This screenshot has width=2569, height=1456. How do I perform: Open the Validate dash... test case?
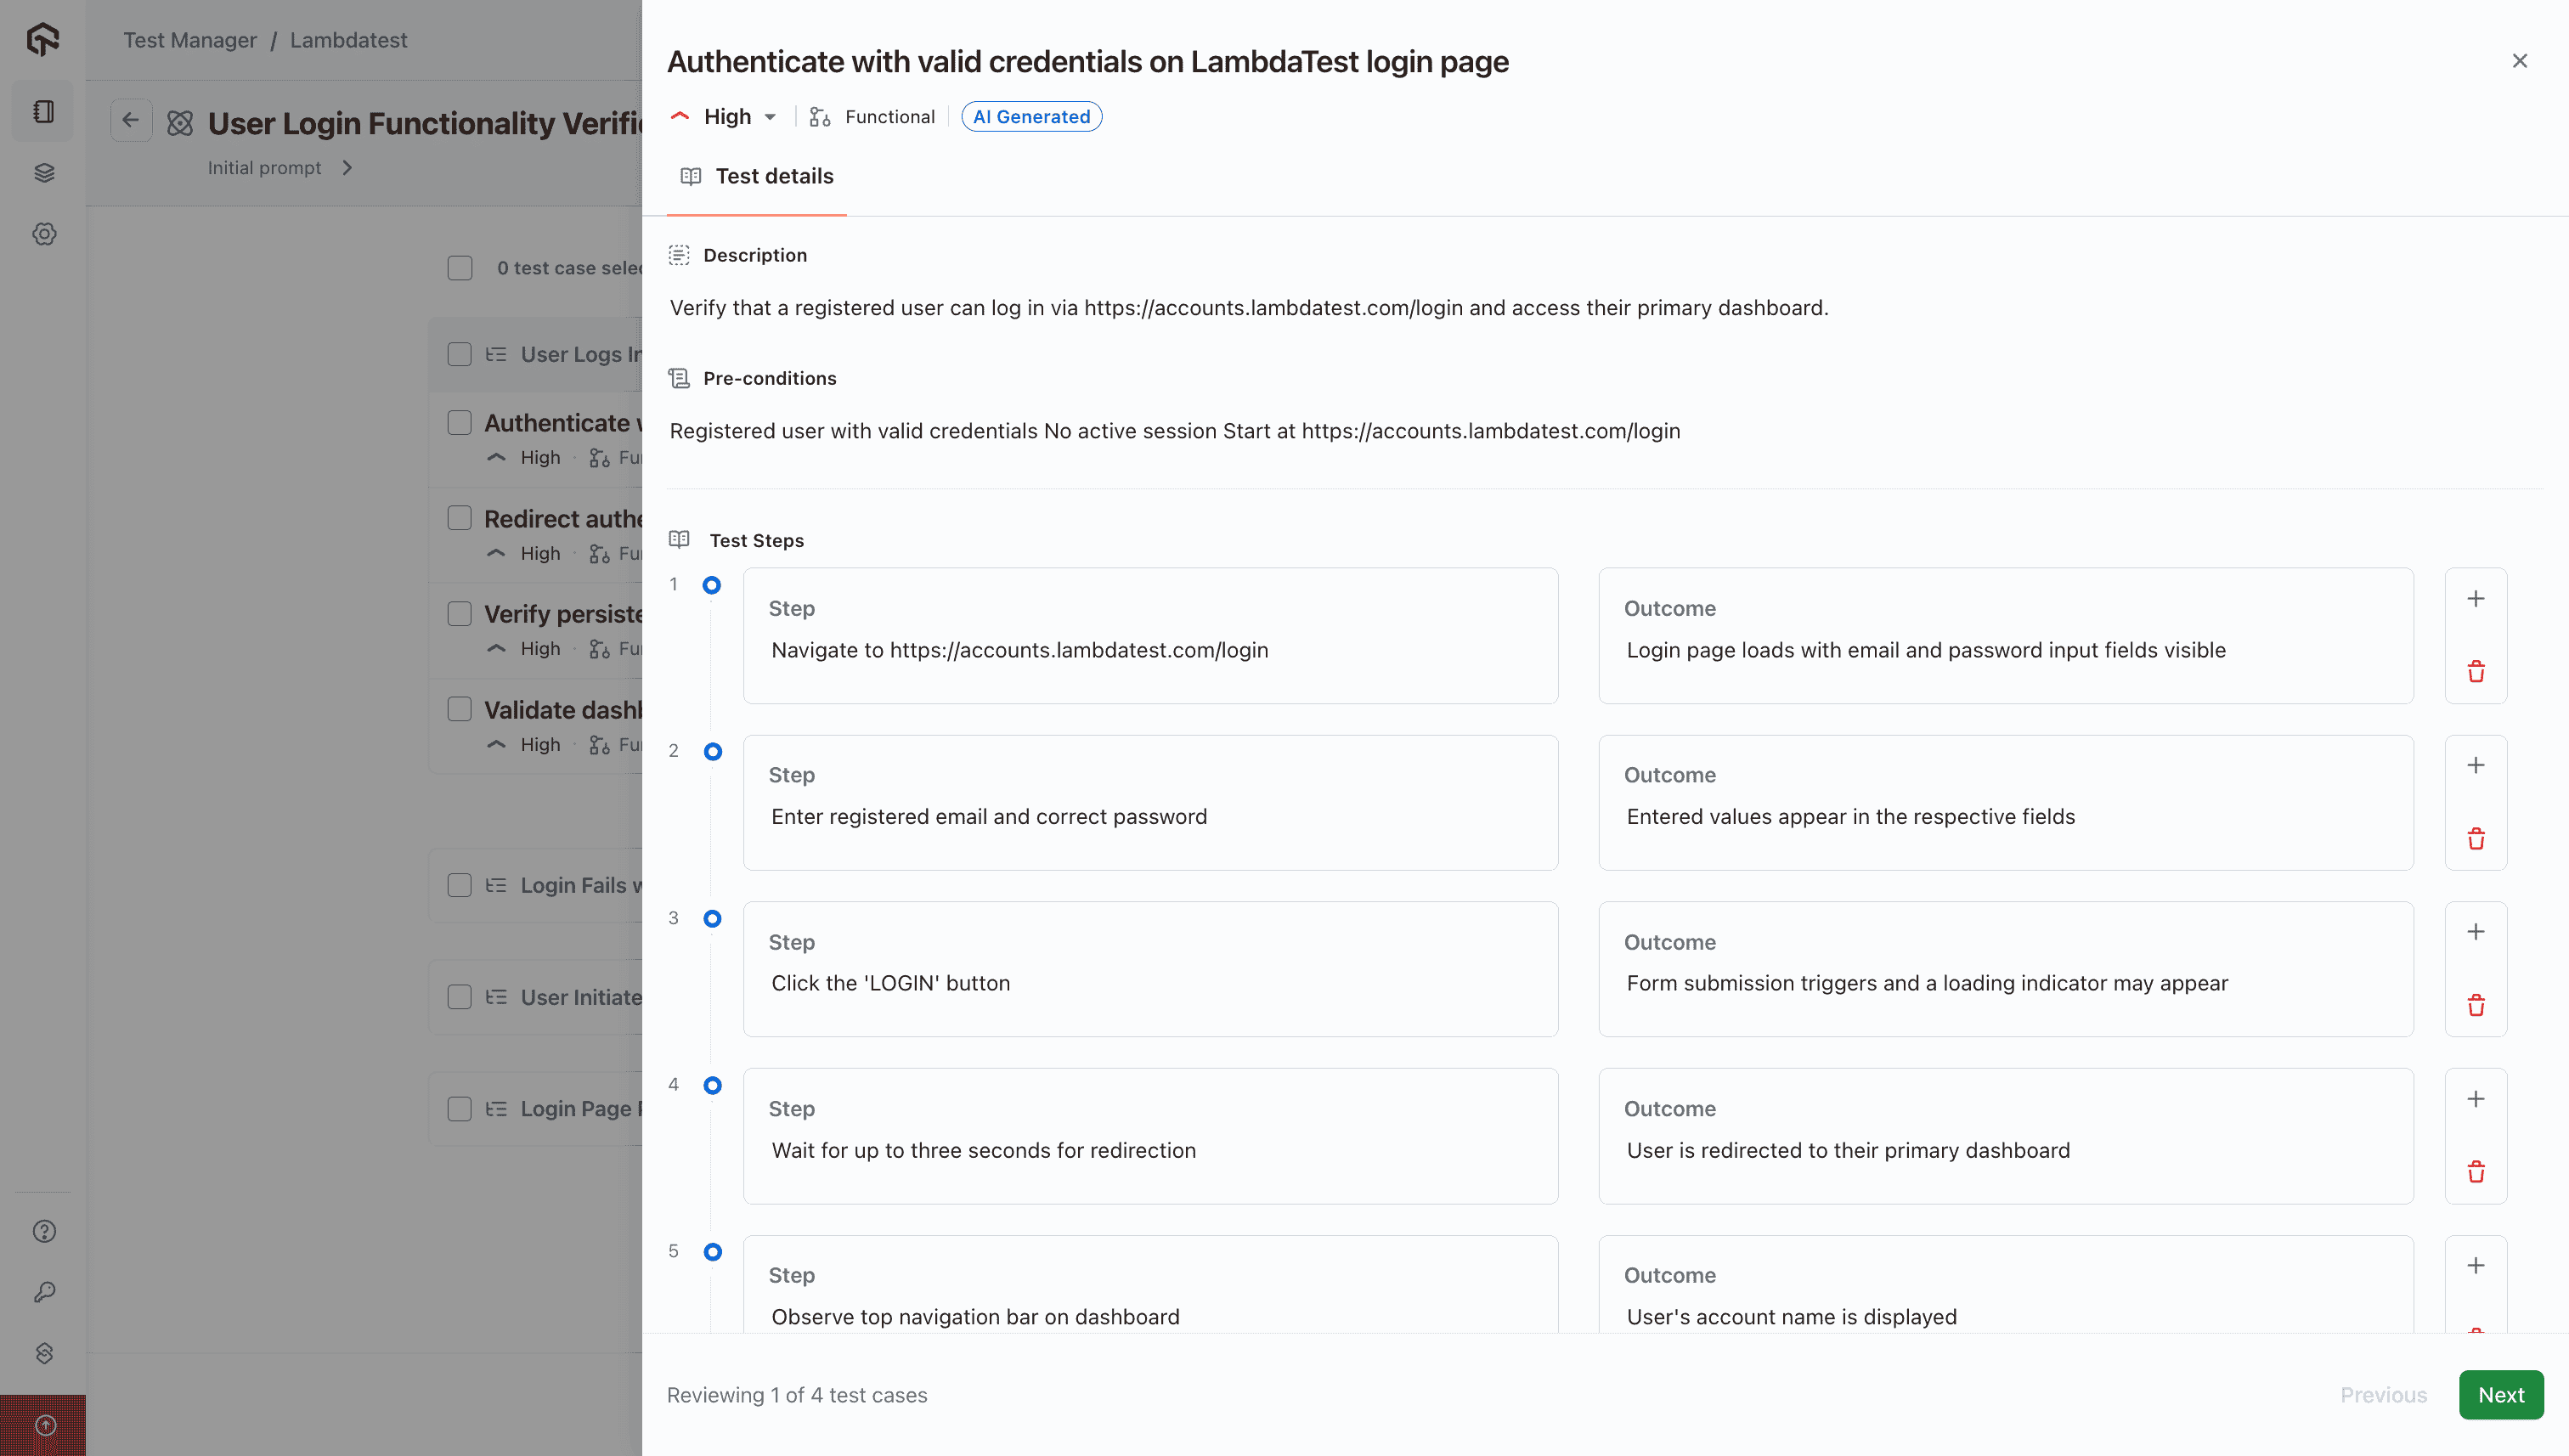coord(563,710)
